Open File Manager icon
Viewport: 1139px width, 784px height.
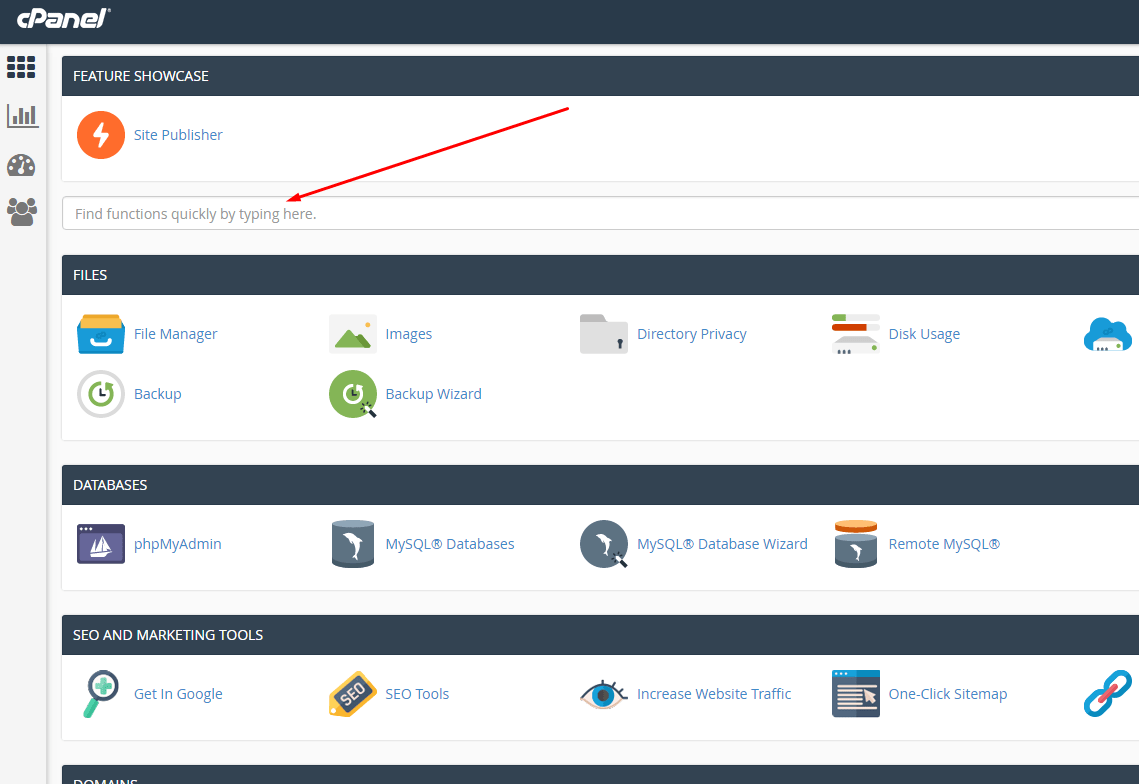point(101,334)
